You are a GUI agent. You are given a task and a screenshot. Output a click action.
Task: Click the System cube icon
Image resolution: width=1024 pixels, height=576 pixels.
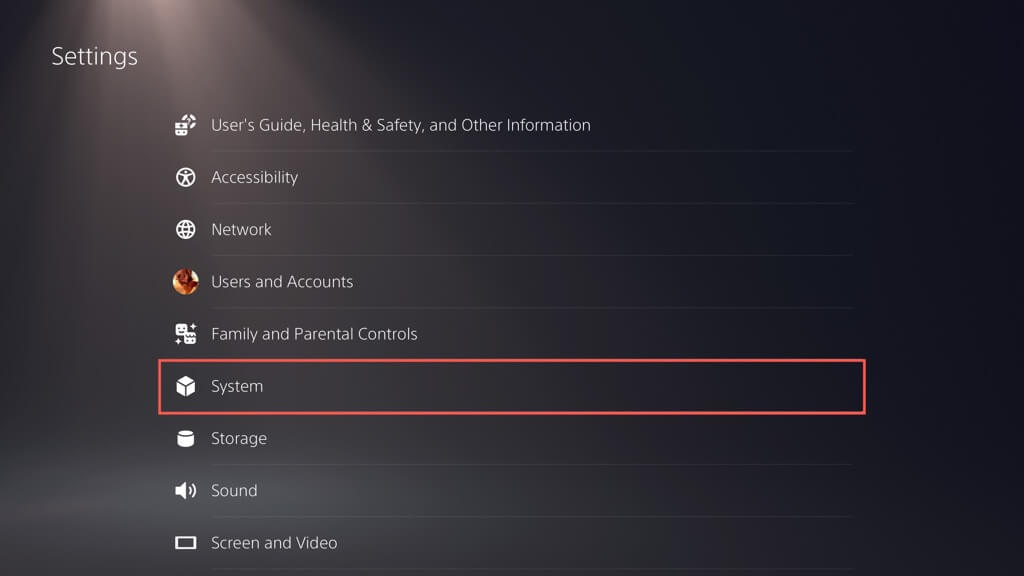tap(186, 386)
